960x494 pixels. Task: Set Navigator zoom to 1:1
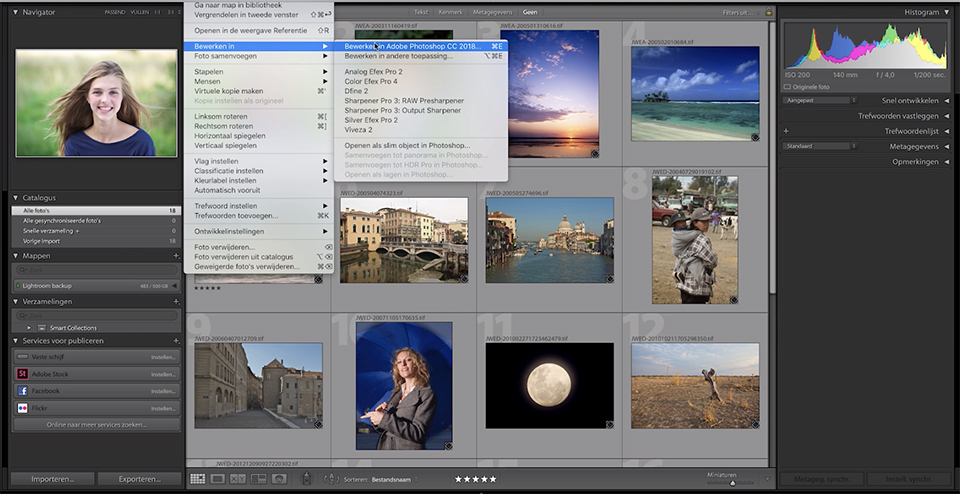[x=158, y=12]
